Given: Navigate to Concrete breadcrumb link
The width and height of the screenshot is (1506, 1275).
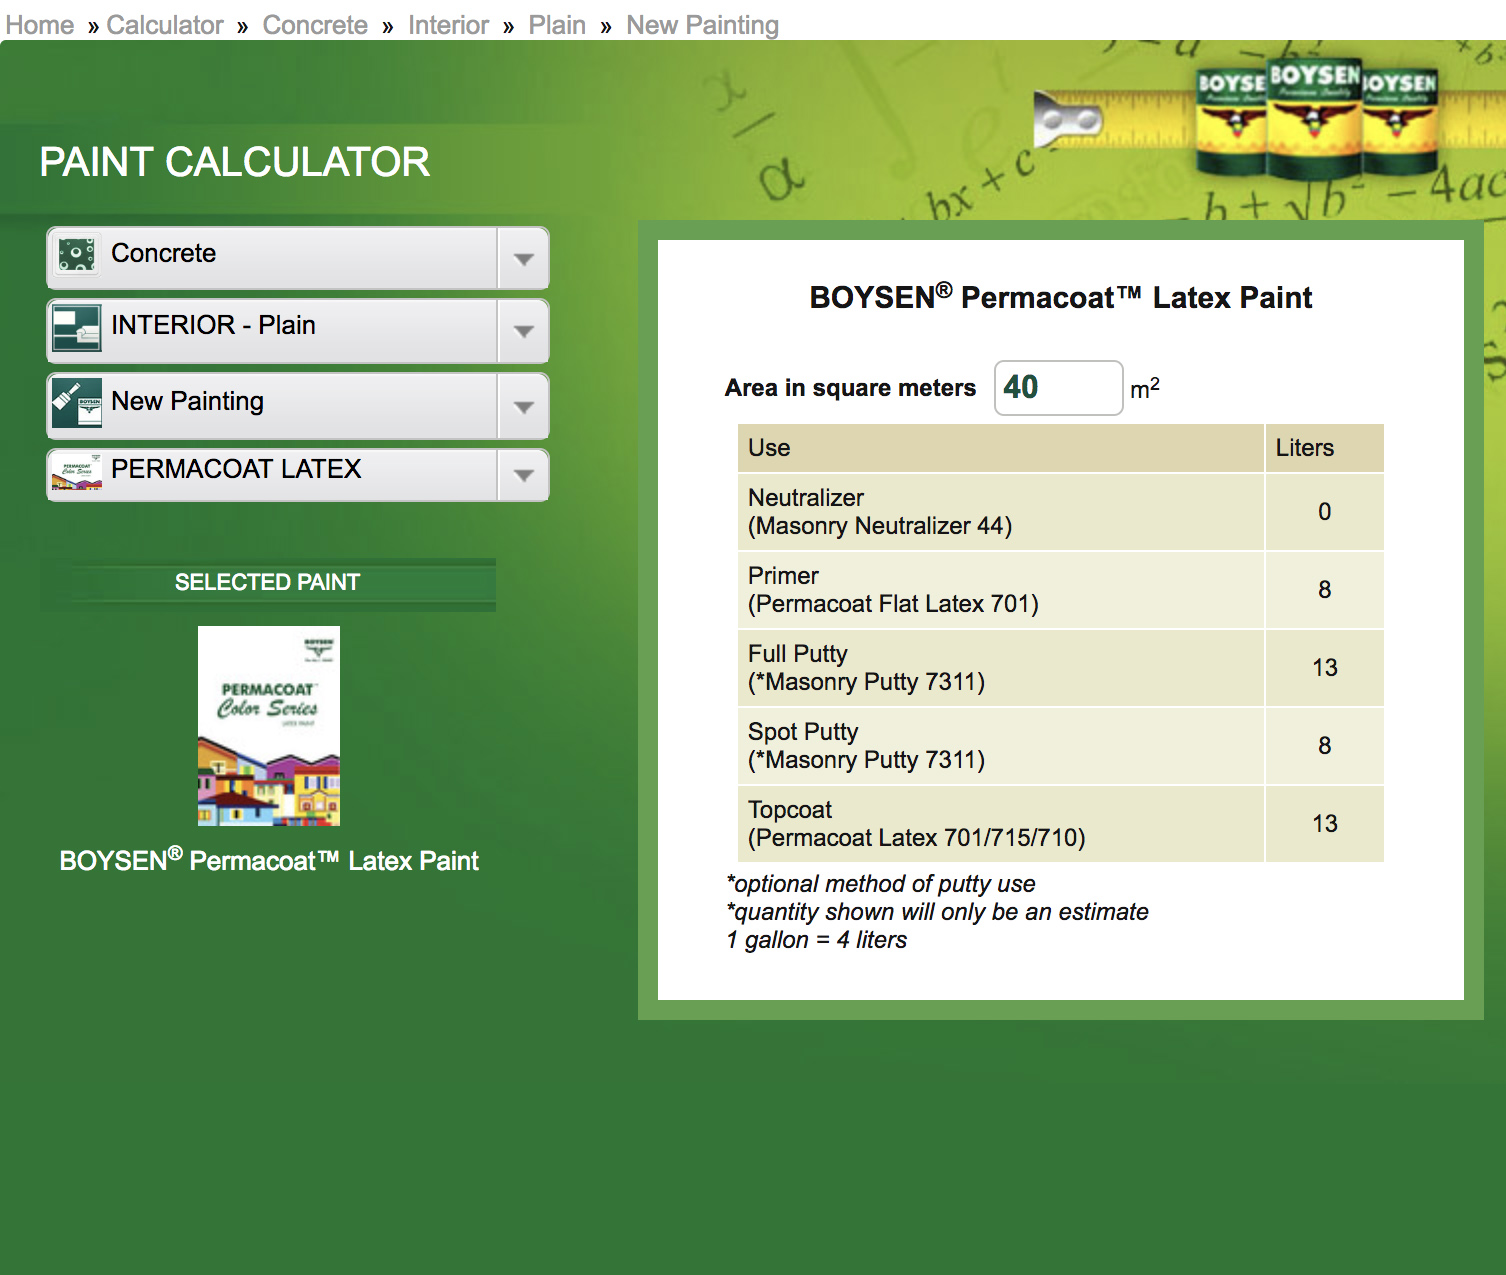Looking at the screenshot, I should click(315, 25).
